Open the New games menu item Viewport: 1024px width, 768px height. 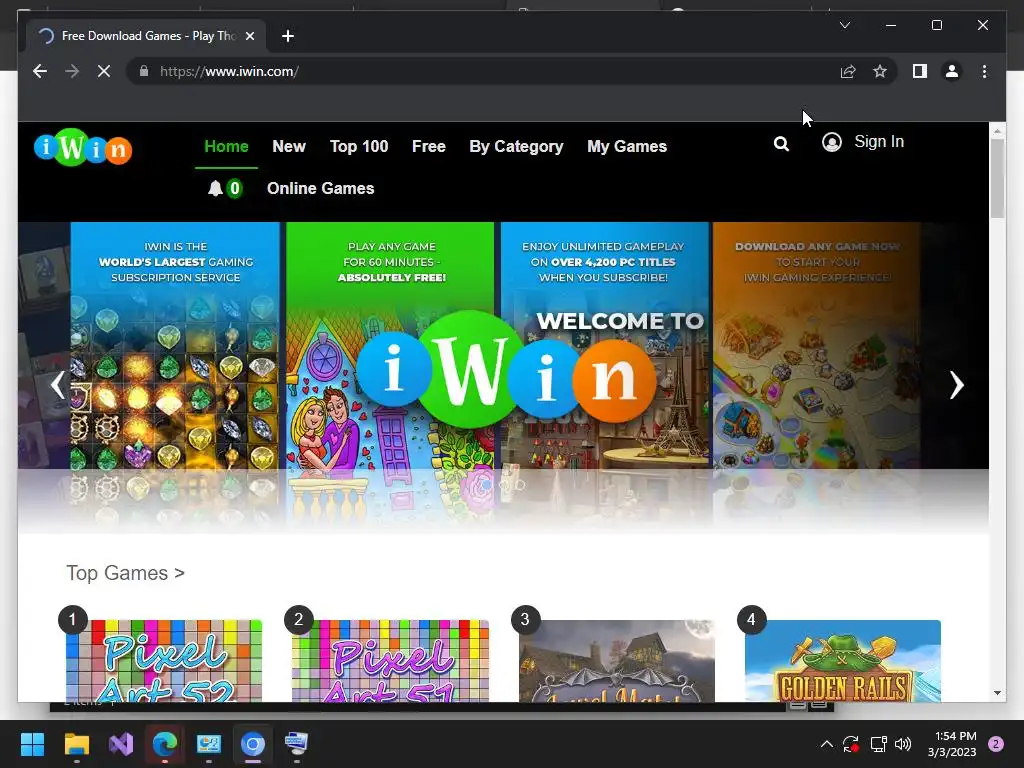pos(289,146)
